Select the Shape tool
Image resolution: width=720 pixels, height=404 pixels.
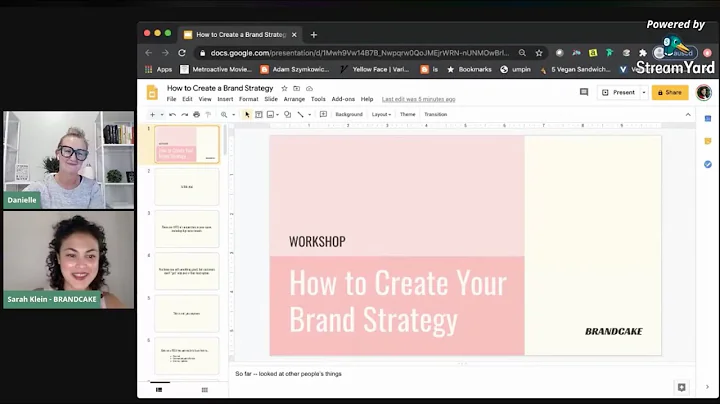pos(287,114)
